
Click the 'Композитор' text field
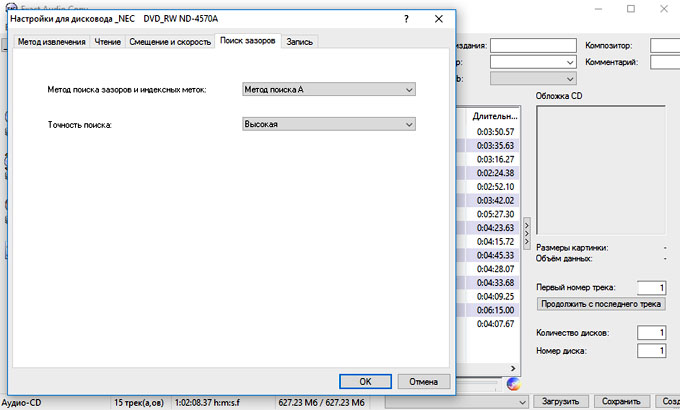coord(664,45)
